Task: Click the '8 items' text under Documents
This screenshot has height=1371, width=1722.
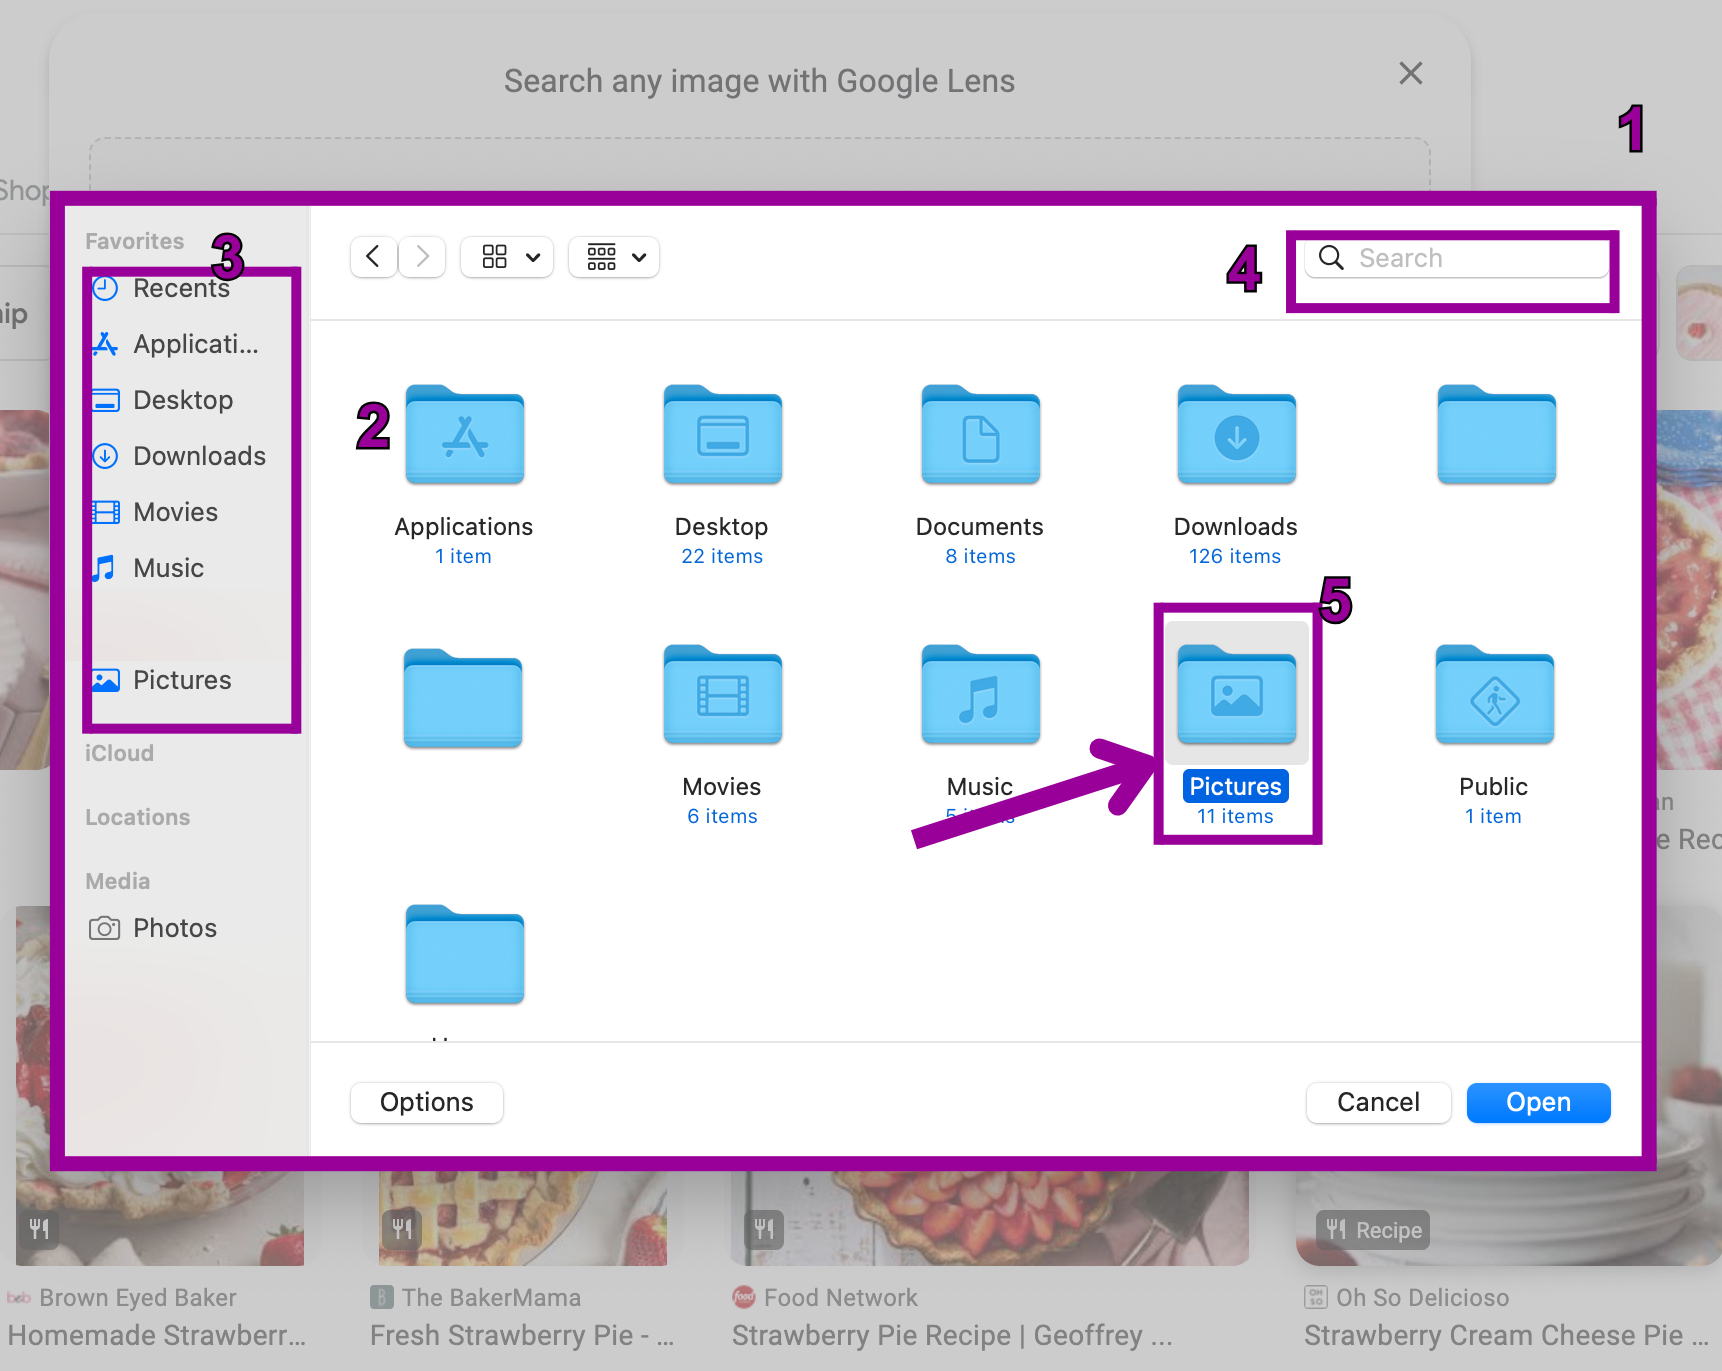Action: (980, 556)
